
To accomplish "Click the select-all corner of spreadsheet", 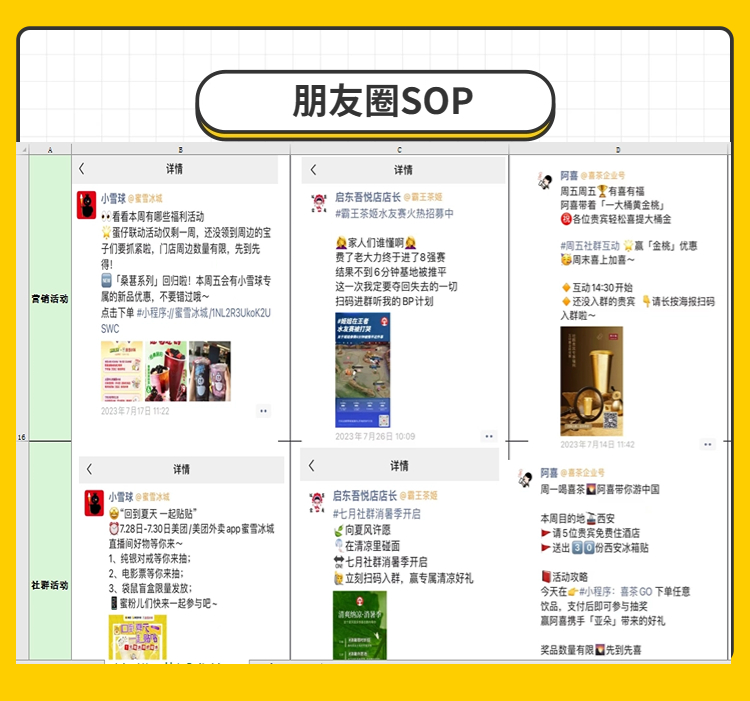I will 22,150.
